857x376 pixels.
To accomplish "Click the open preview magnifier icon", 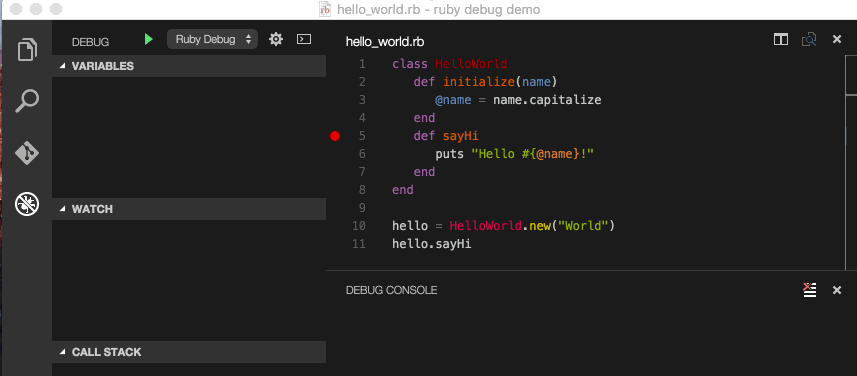I will [809, 39].
